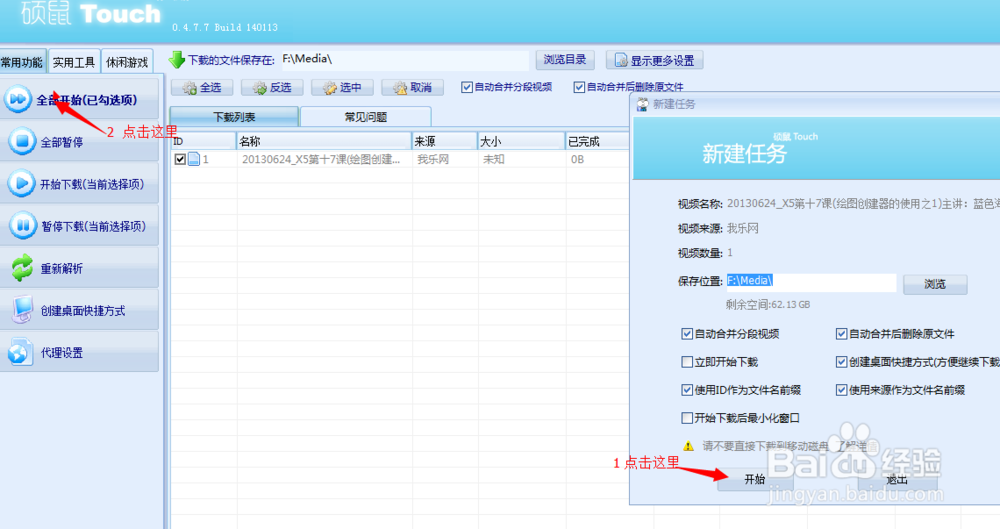Click the 选中 button
This screenshot has width=1000, height=529.
pos(342,87)
